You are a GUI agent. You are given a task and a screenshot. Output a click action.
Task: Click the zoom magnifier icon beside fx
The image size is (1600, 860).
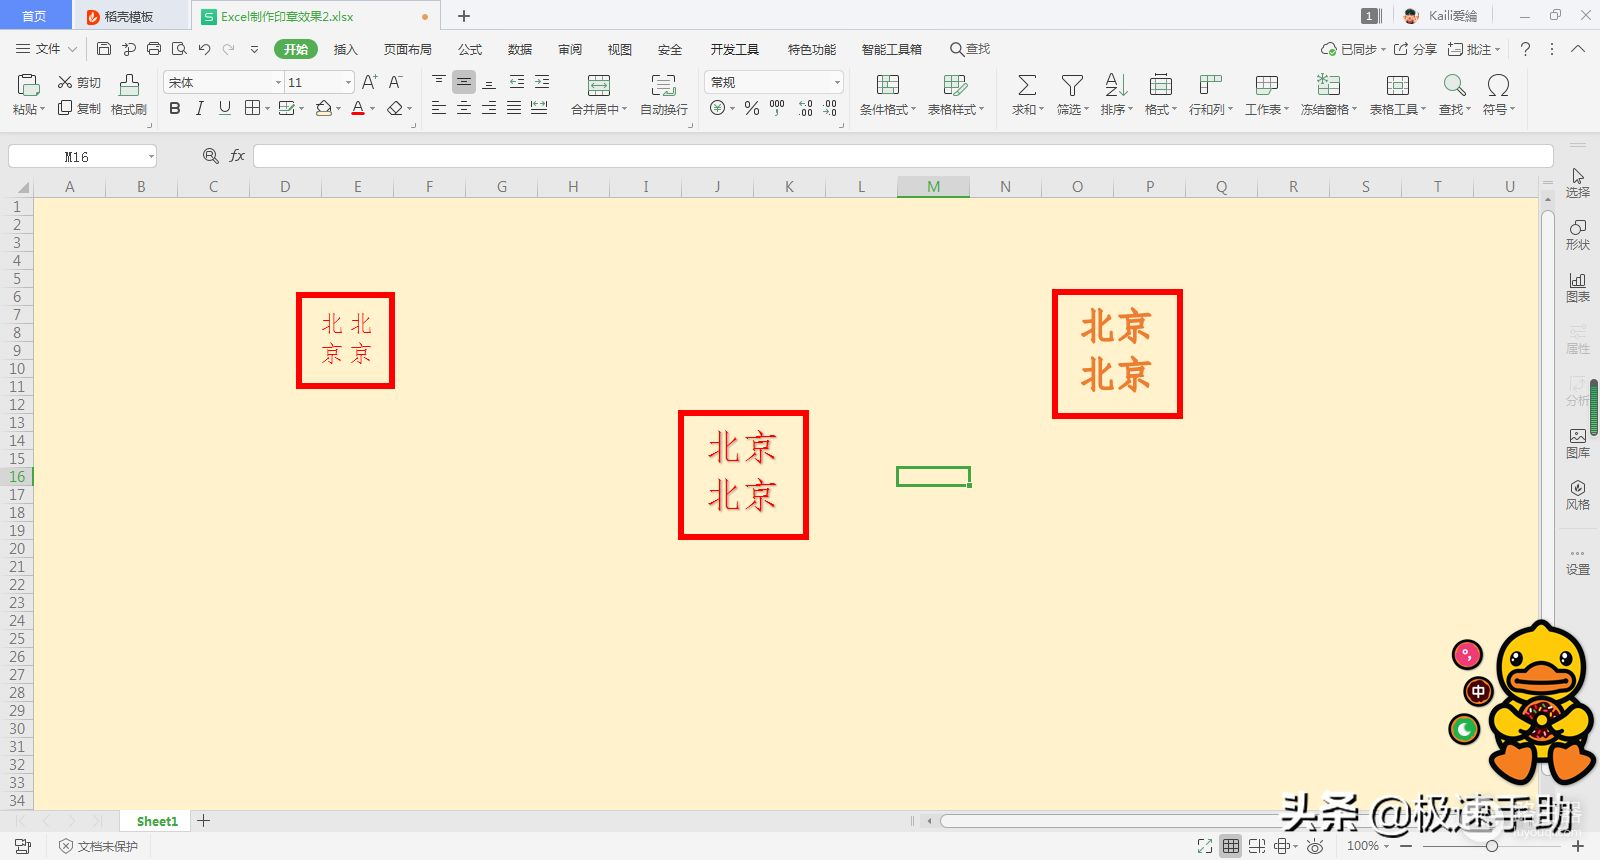[210, 156]
